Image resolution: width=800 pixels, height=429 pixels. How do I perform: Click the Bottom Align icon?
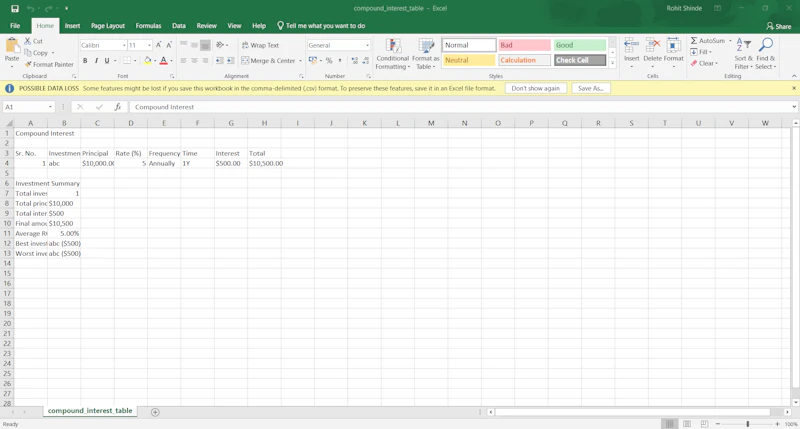[x=205, y=45]
